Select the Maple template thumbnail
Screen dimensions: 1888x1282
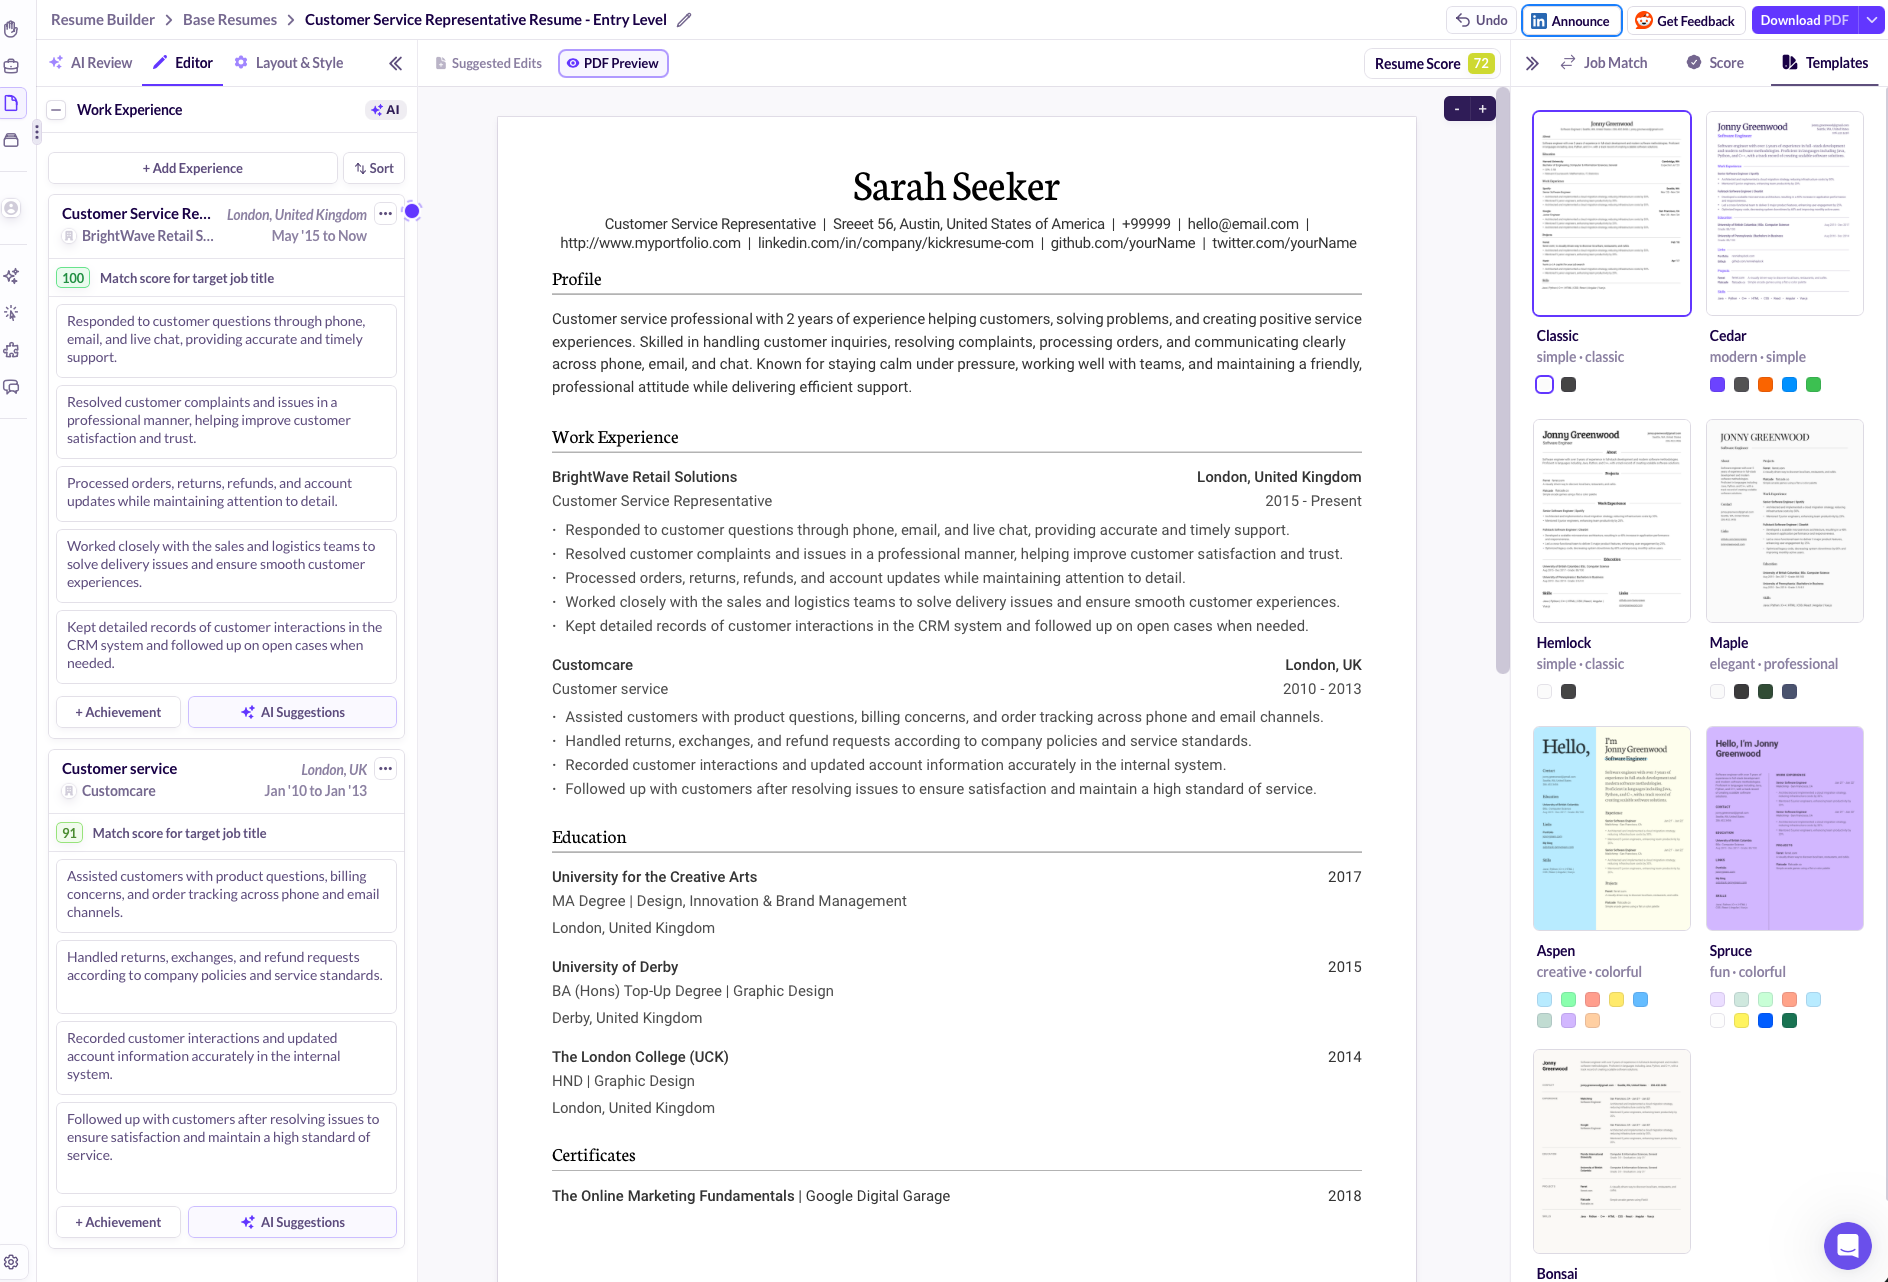coord(1784,520)
